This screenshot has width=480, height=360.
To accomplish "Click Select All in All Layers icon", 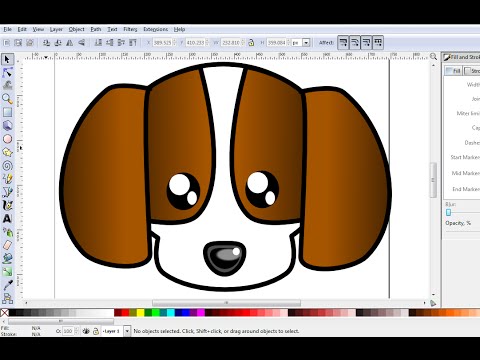I will [18, 43].
